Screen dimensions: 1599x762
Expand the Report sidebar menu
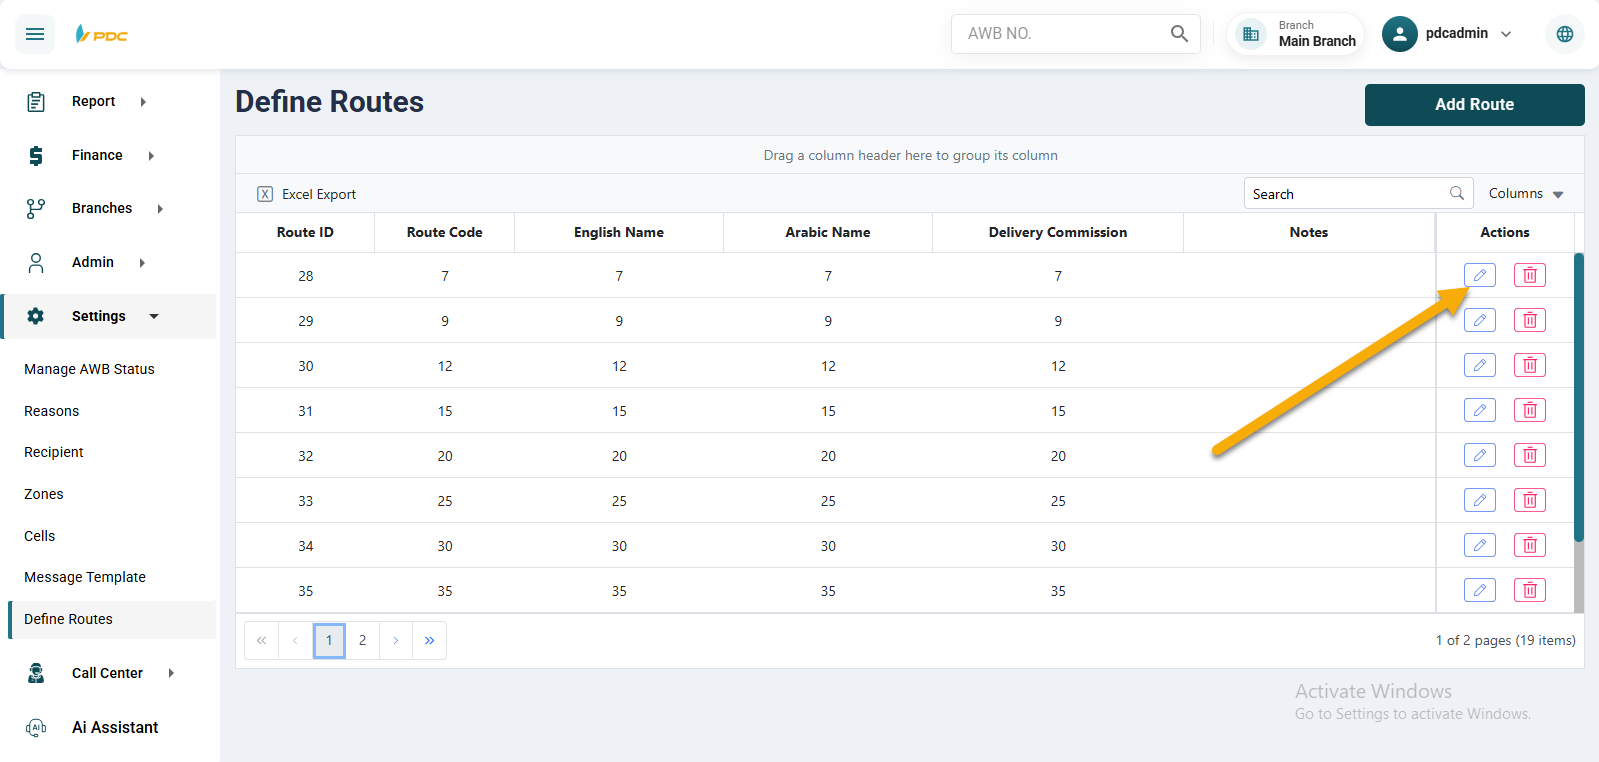click(x=94, y=101)
